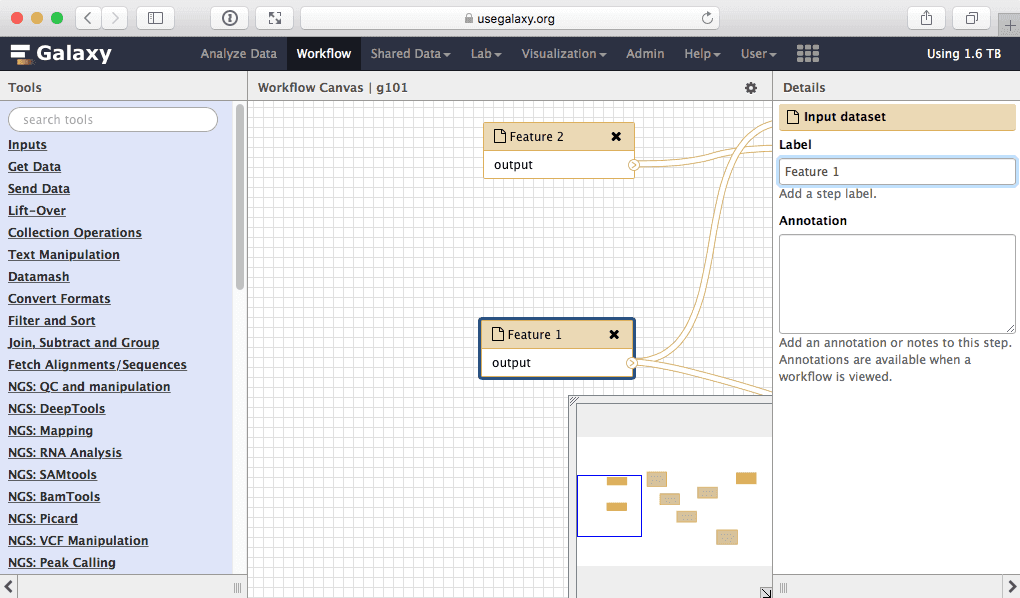Click Feature 1 output connector terminal
1020x598 pixels.
pos(633,363)
